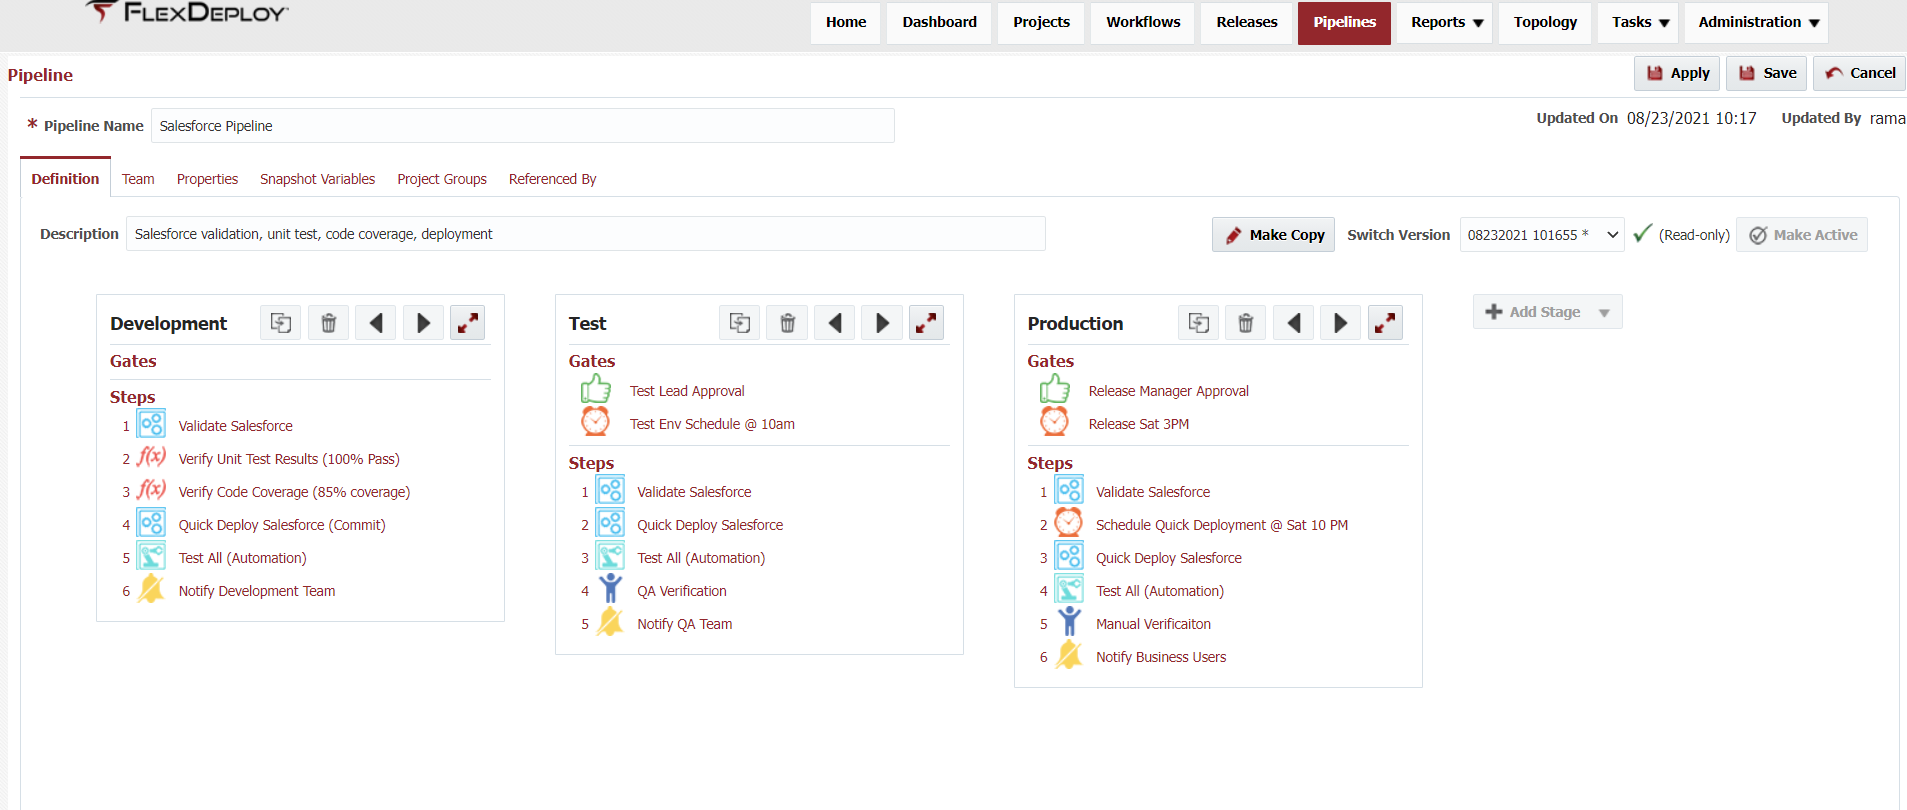Open Switch Version dropdown
This screenshot has width=1907, height=810.
point(1542,235)
